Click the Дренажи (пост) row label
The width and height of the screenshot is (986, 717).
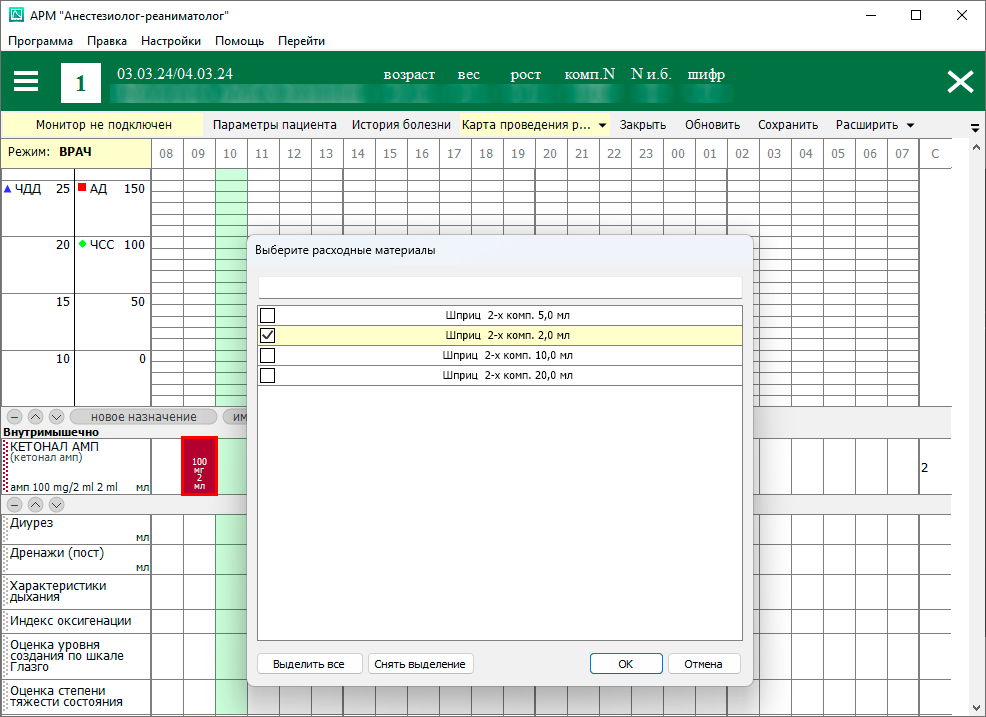[77, 559]
